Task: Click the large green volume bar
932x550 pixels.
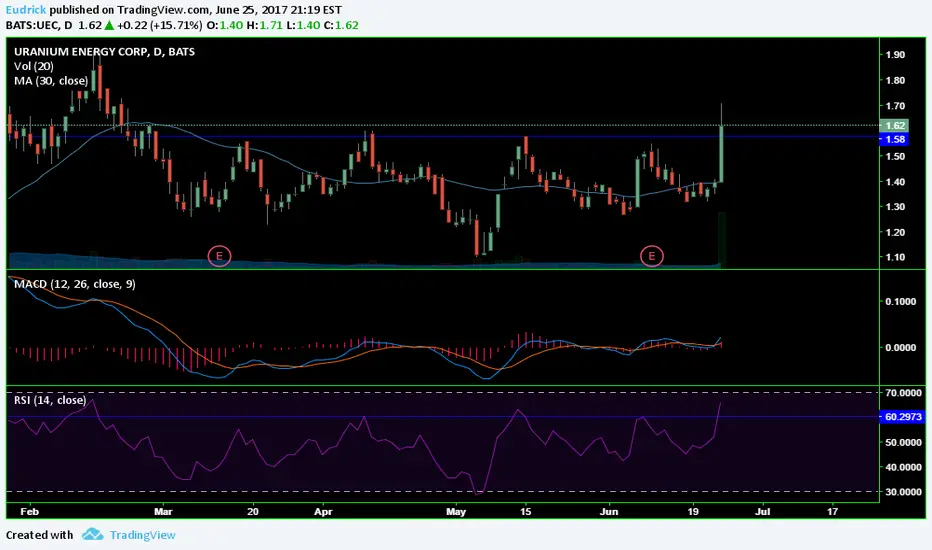Action: [x=722, y=240]
